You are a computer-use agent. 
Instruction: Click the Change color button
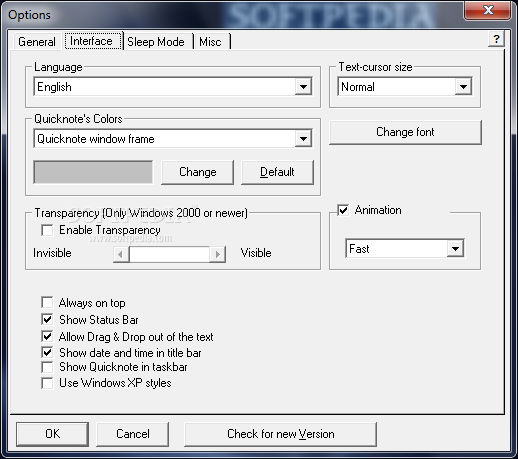pos(198,172)
